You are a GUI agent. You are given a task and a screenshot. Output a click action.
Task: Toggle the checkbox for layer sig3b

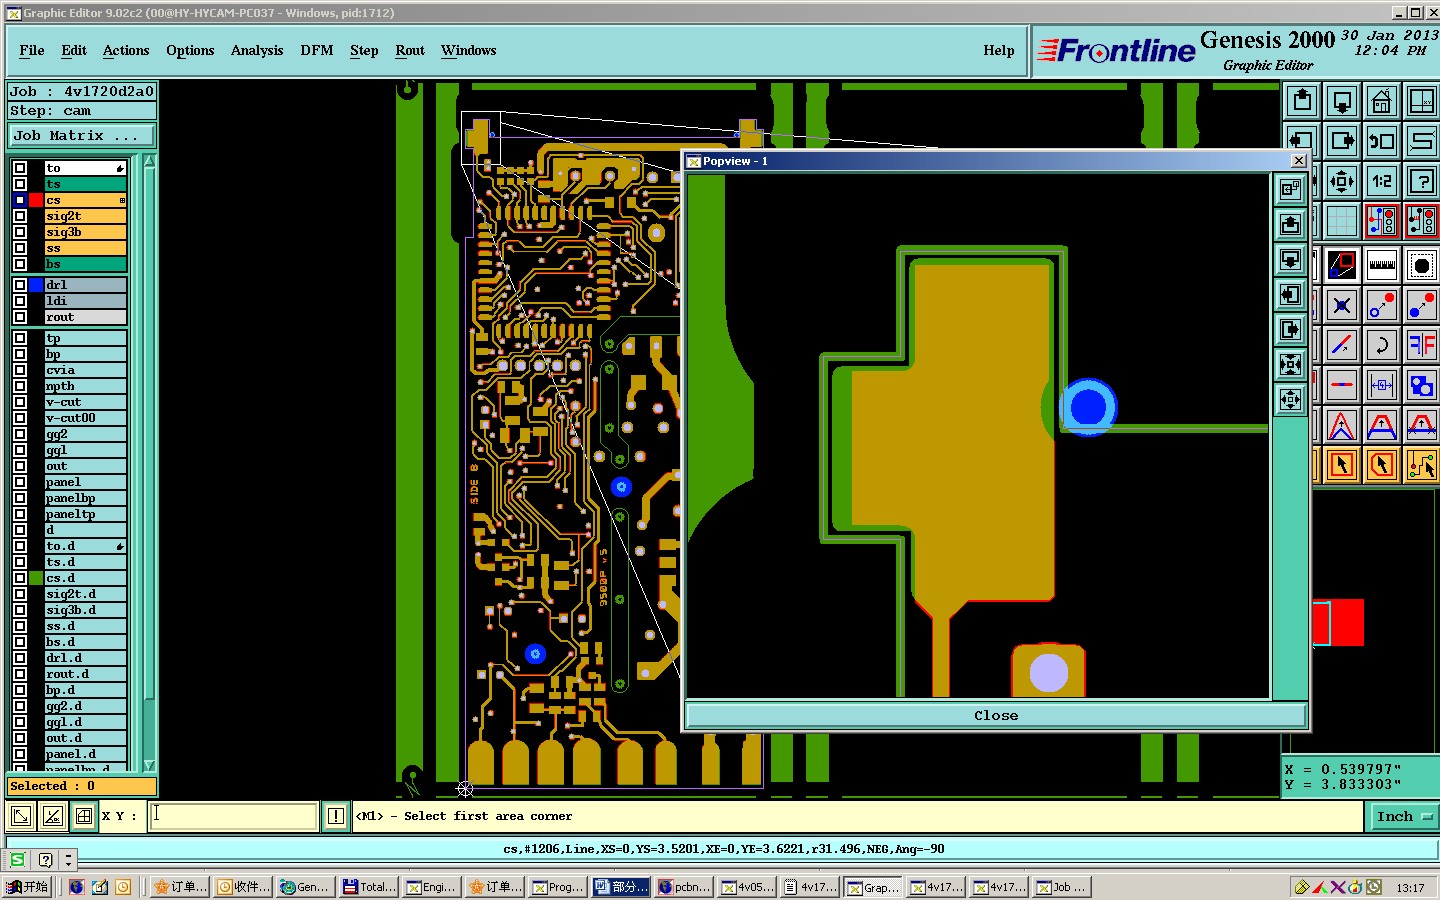tap(20, 232)
